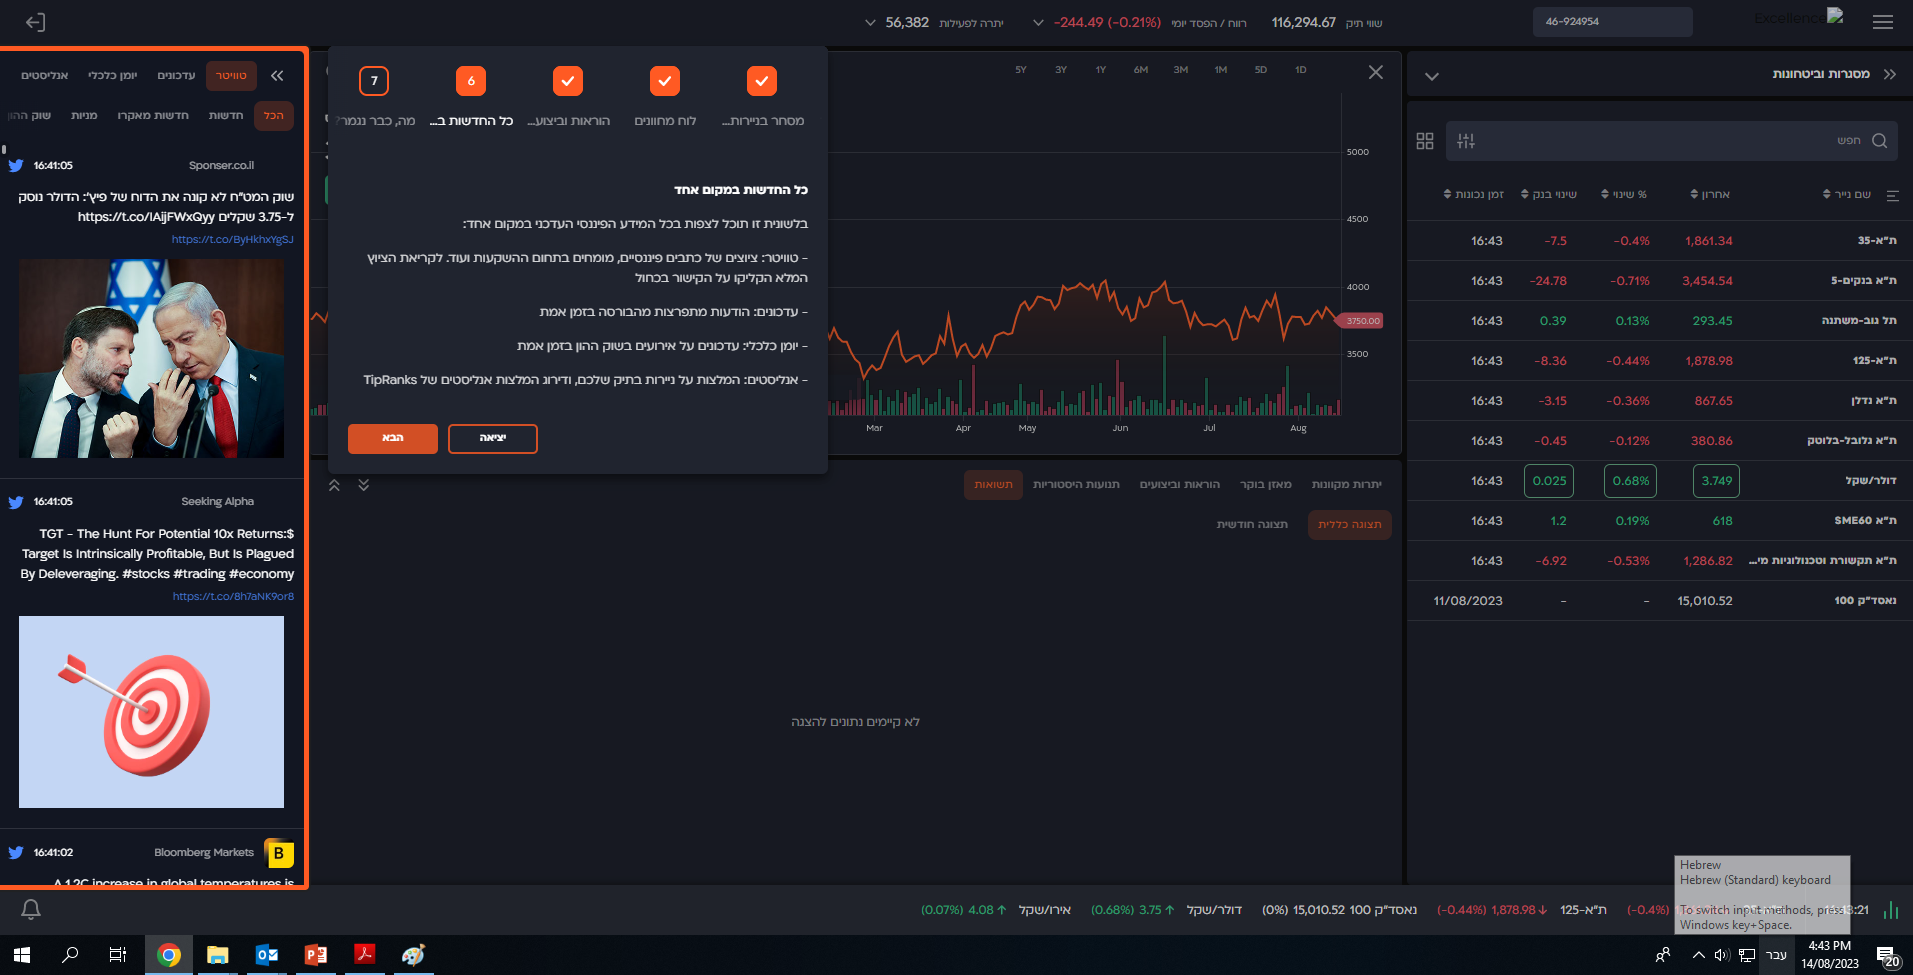Collapse the news panel double-chevron
1913x975 pixels.
point(277,76)
